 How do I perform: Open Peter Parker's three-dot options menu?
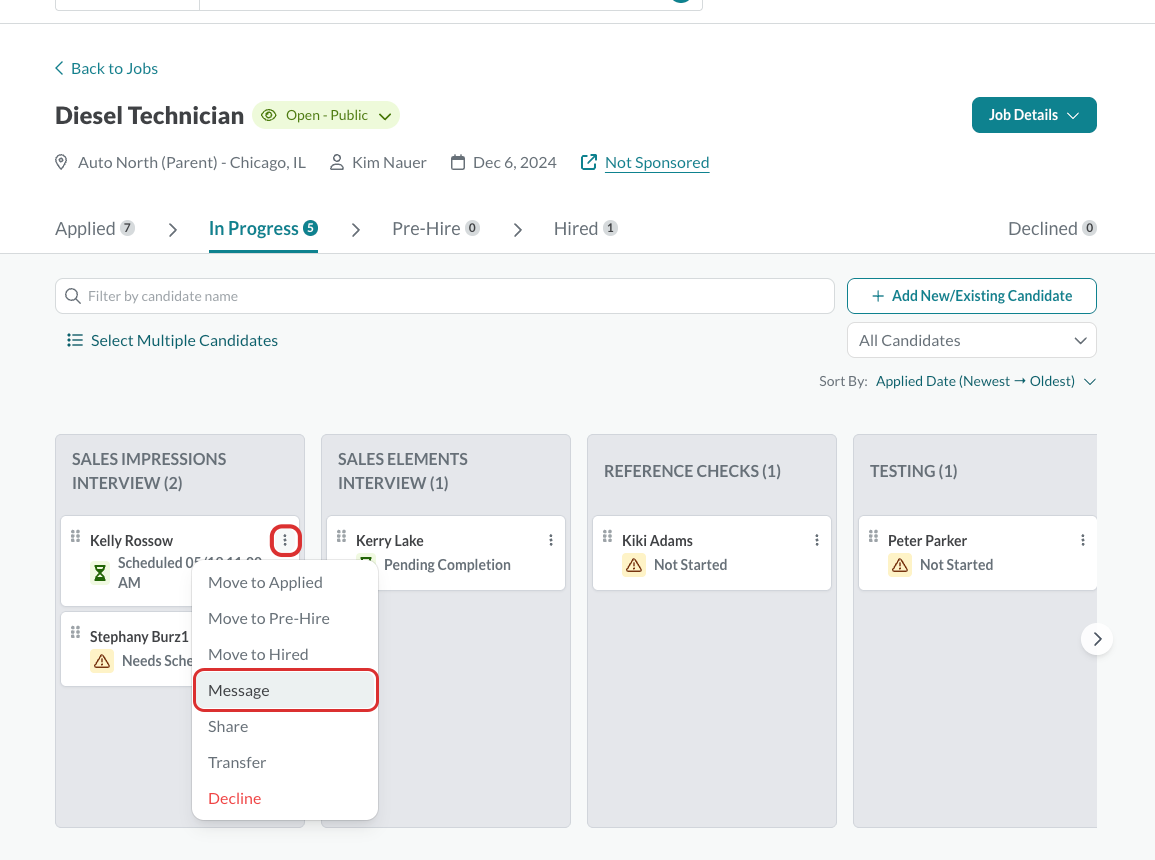coord(1082,540)
